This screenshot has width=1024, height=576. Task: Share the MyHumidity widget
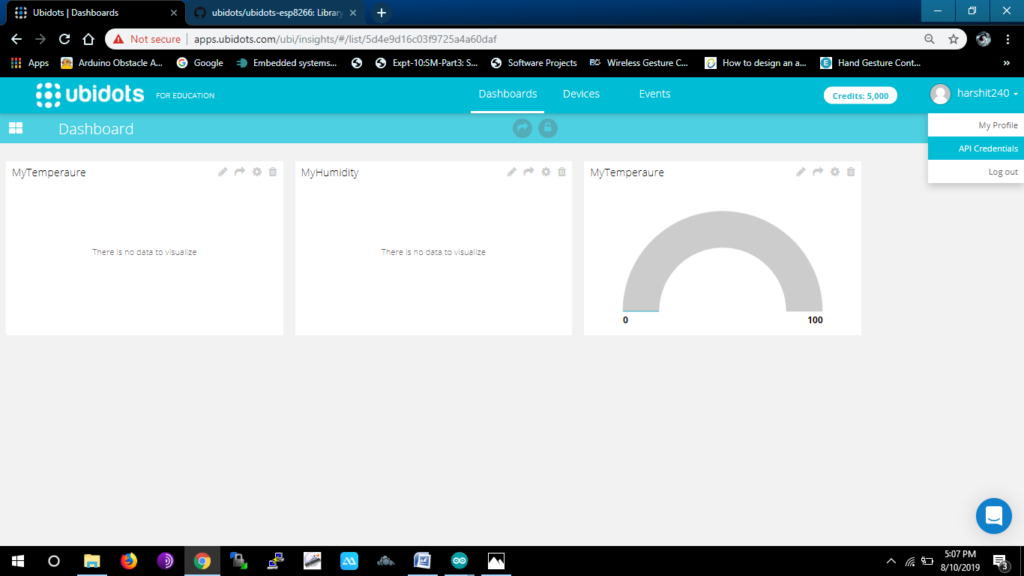pos(529,172)
